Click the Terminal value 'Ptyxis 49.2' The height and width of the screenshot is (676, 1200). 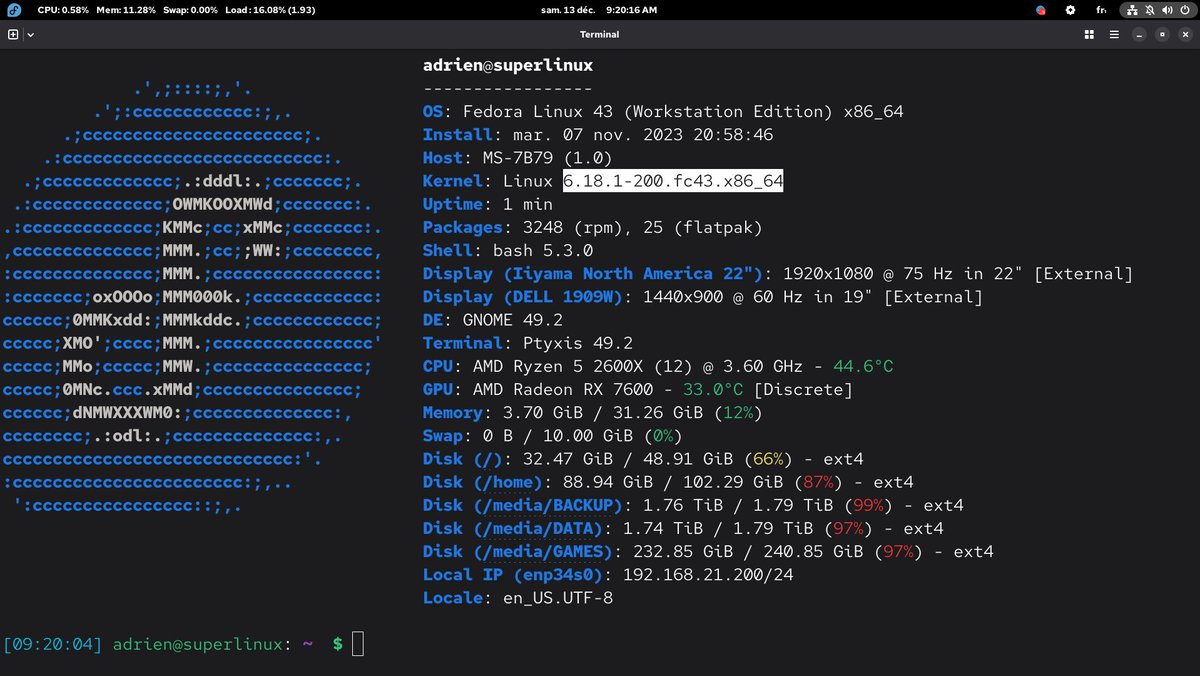click(578, 343)
